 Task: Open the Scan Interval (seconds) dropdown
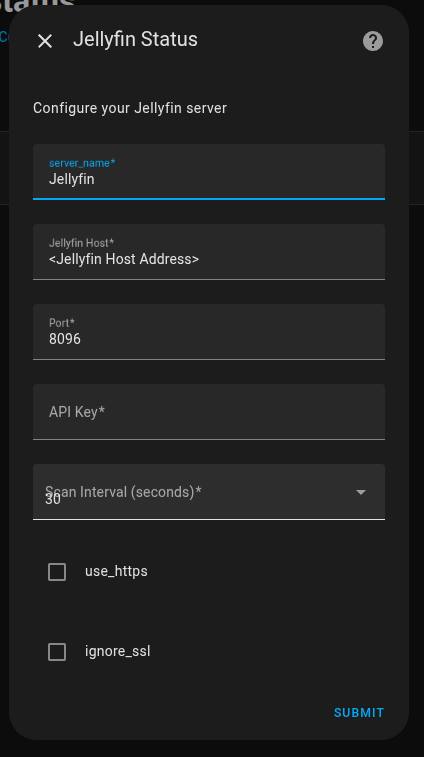point(209,492)
